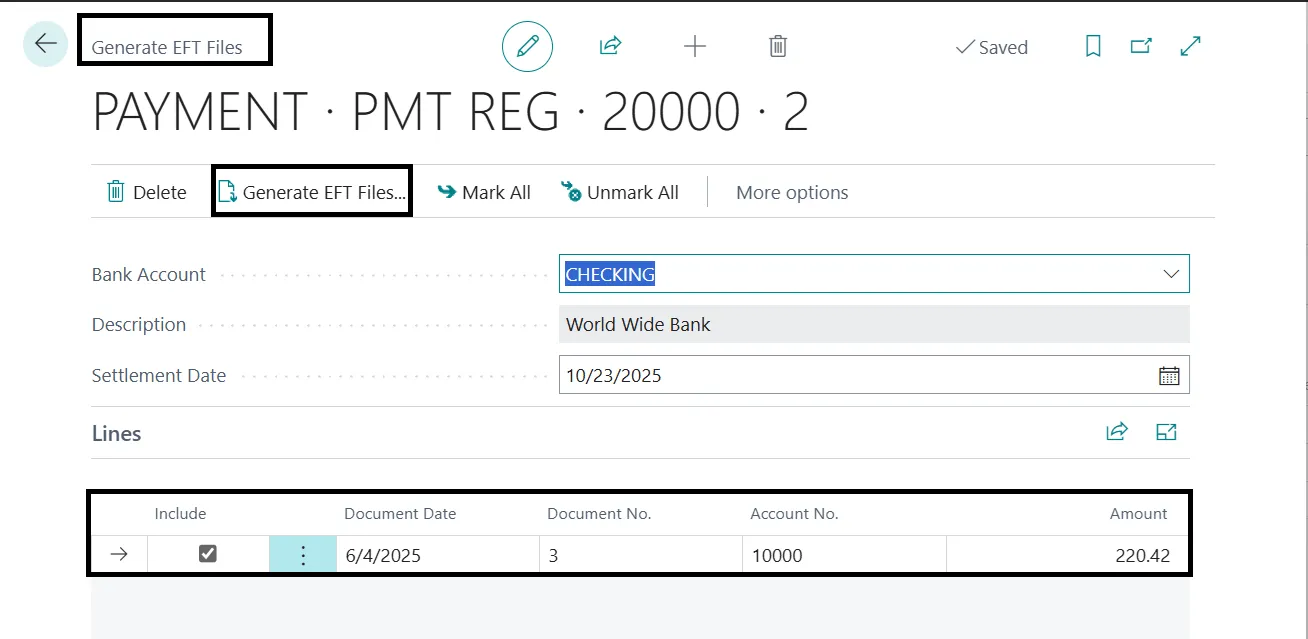Open the Settlement Date calendar picker

(x=1169, y=376)
